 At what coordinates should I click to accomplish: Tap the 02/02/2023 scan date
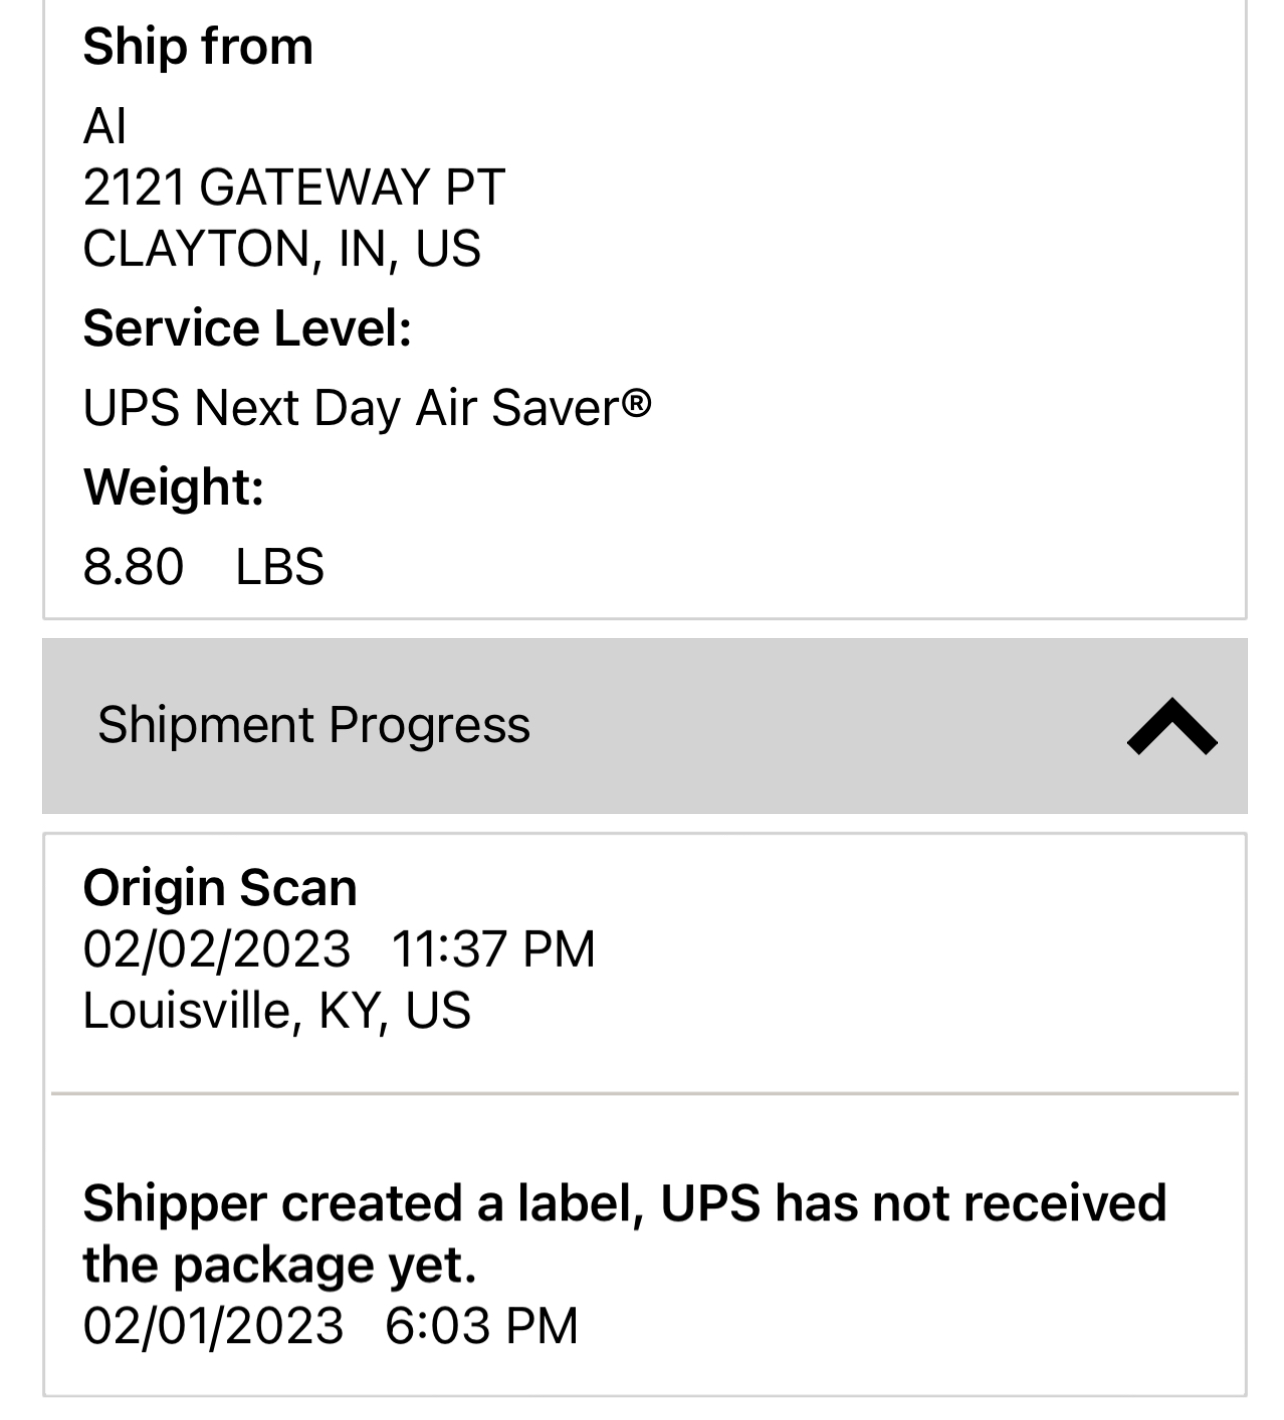(x=216, y=948)
